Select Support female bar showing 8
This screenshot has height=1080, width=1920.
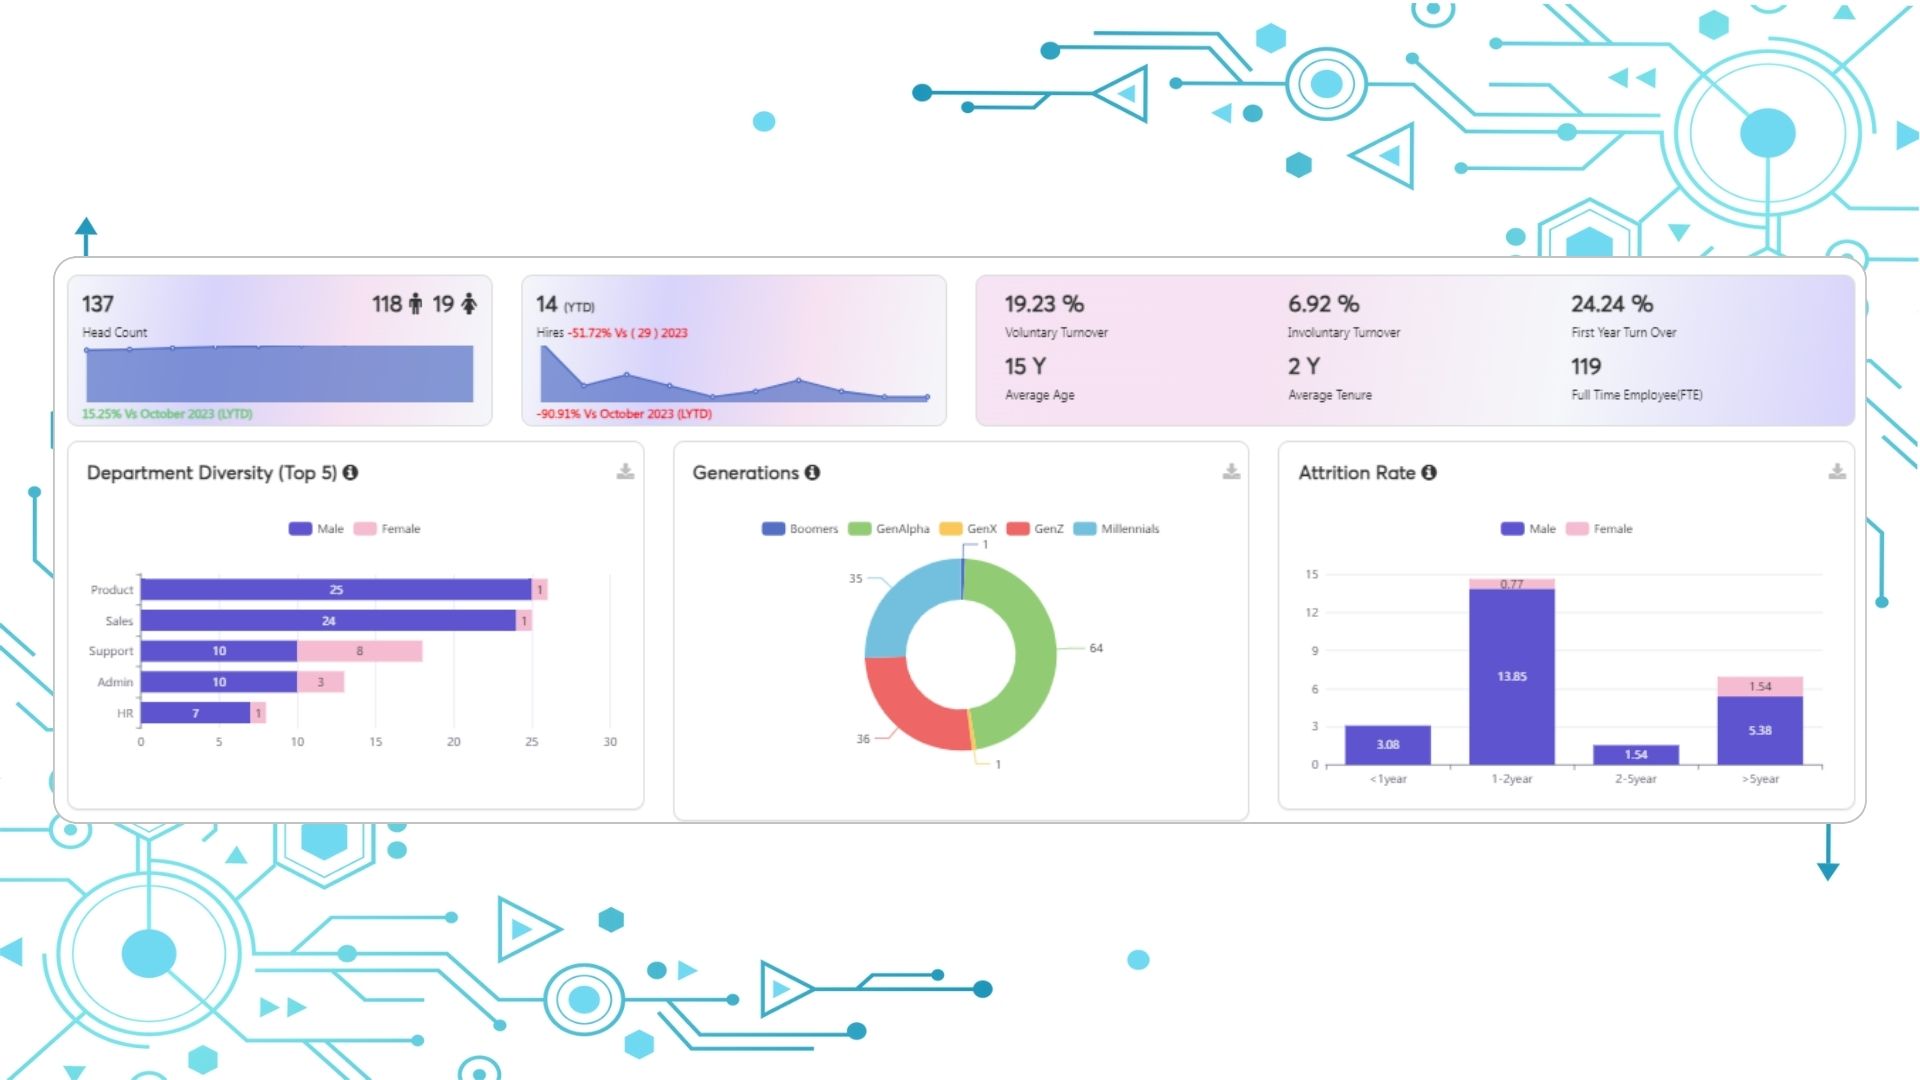click(x=360, y=651)
